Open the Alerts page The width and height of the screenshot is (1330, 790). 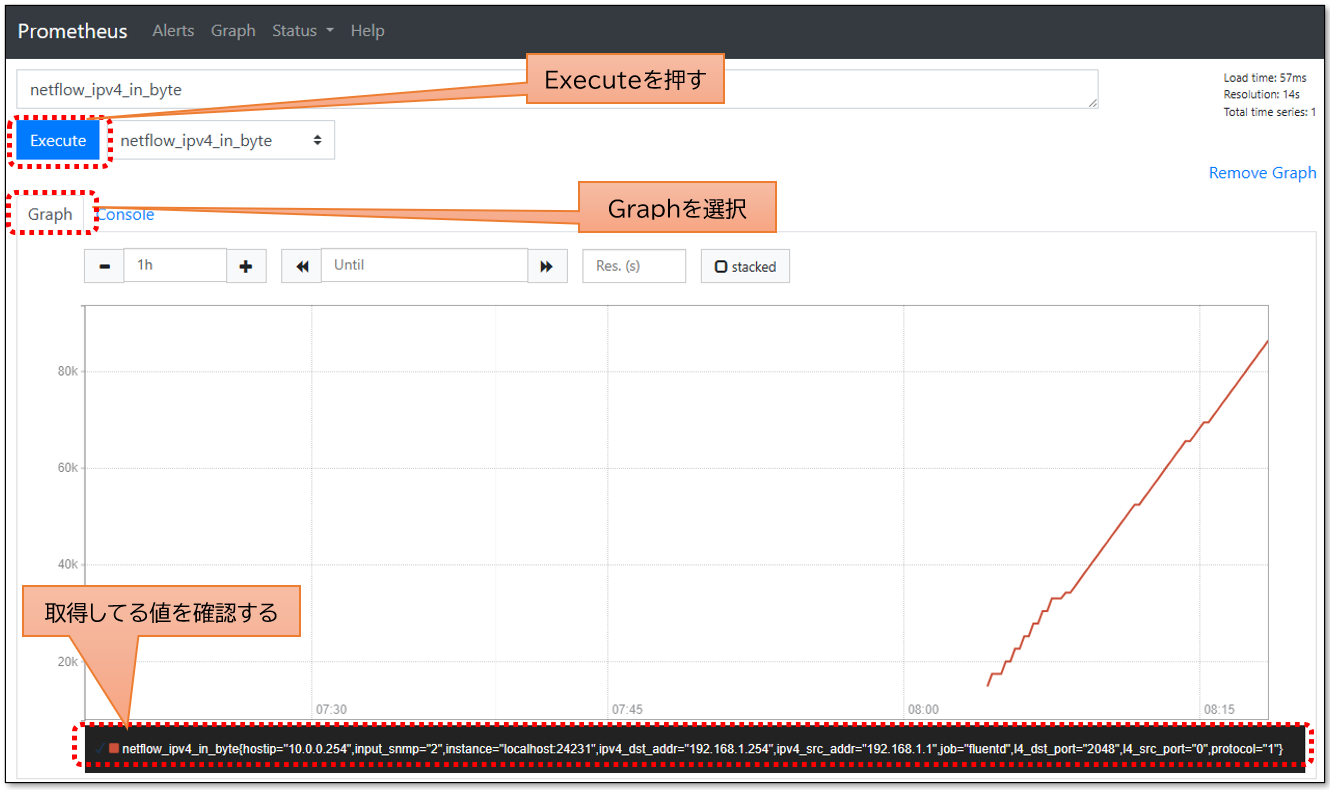[x=173, y=31]
